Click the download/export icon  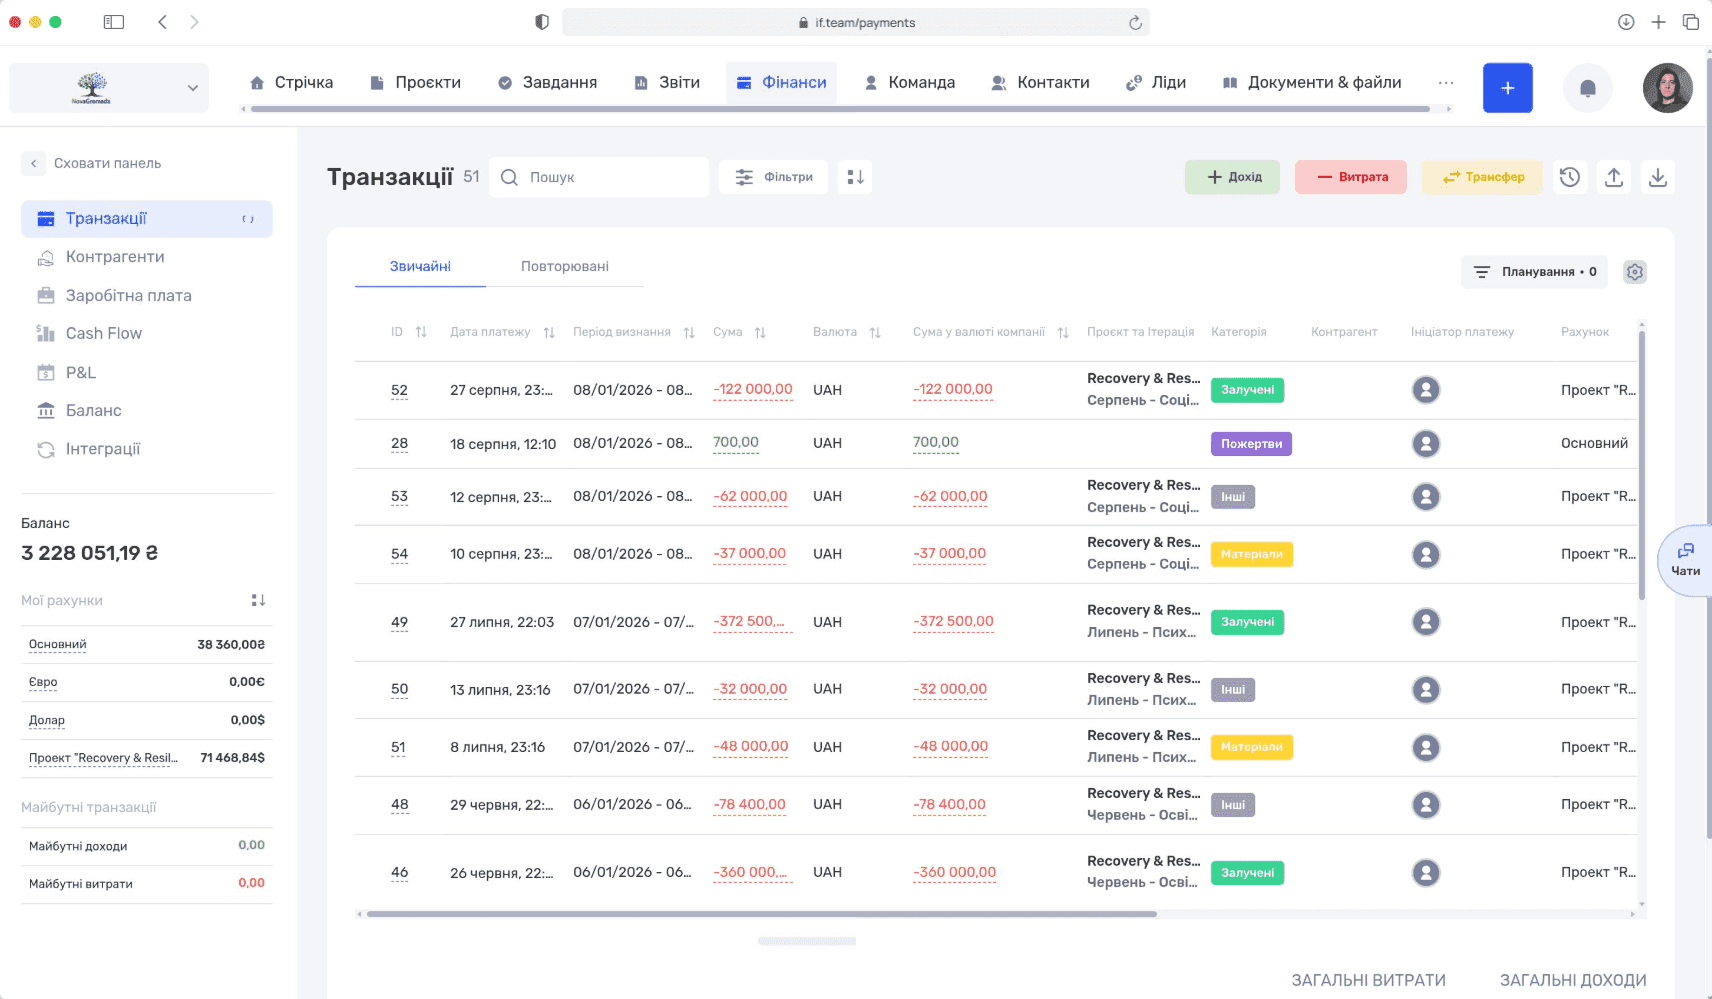[1658, 177]
